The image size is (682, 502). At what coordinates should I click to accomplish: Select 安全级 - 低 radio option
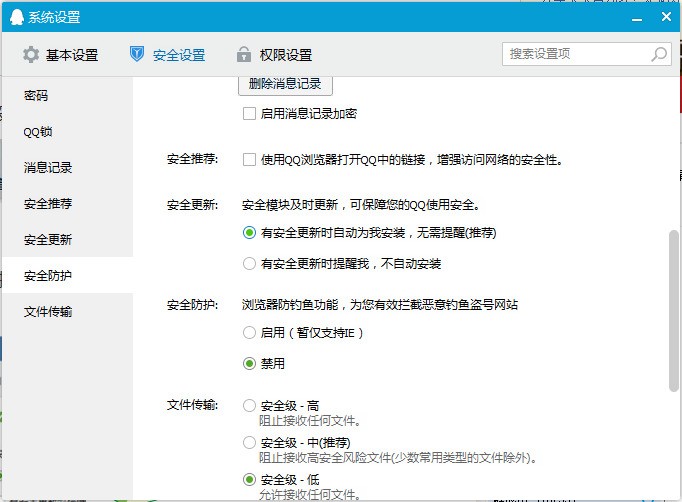(249, 480)
